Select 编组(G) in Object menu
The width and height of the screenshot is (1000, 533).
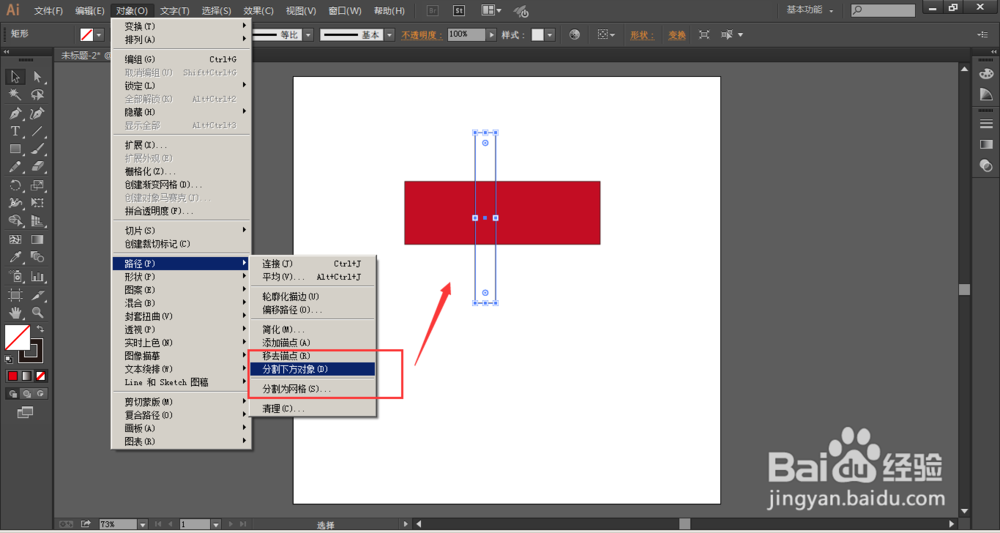tap(181, 59)
